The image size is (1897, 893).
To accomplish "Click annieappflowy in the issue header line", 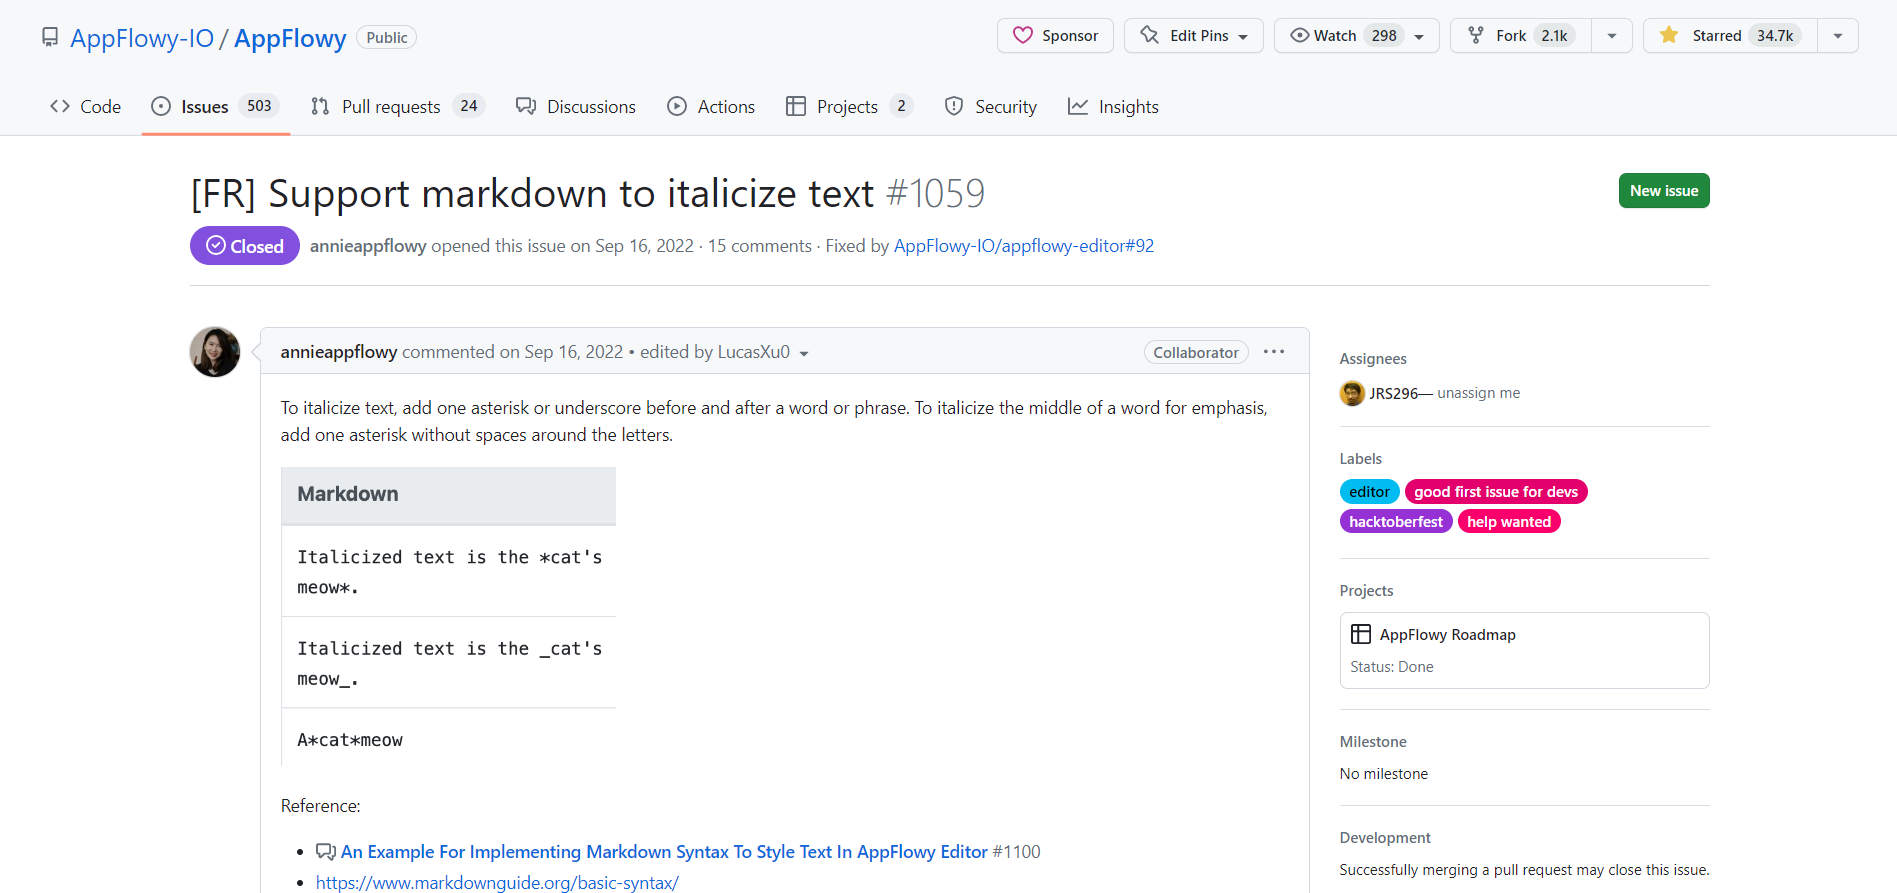I will [368, 246].
